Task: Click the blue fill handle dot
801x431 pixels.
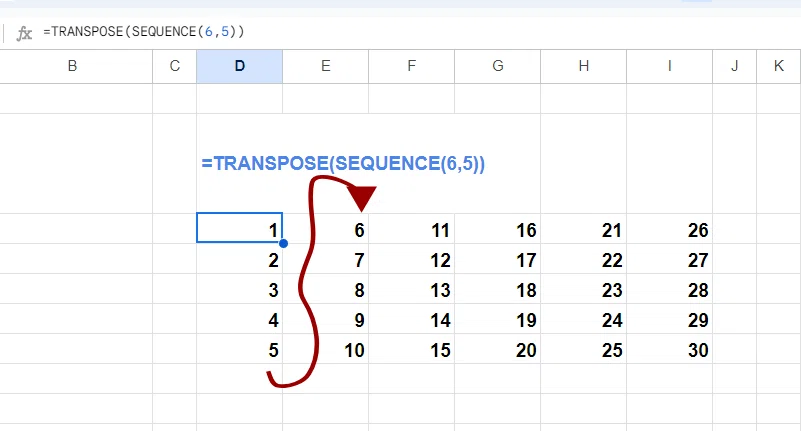Action: [283, 244]
